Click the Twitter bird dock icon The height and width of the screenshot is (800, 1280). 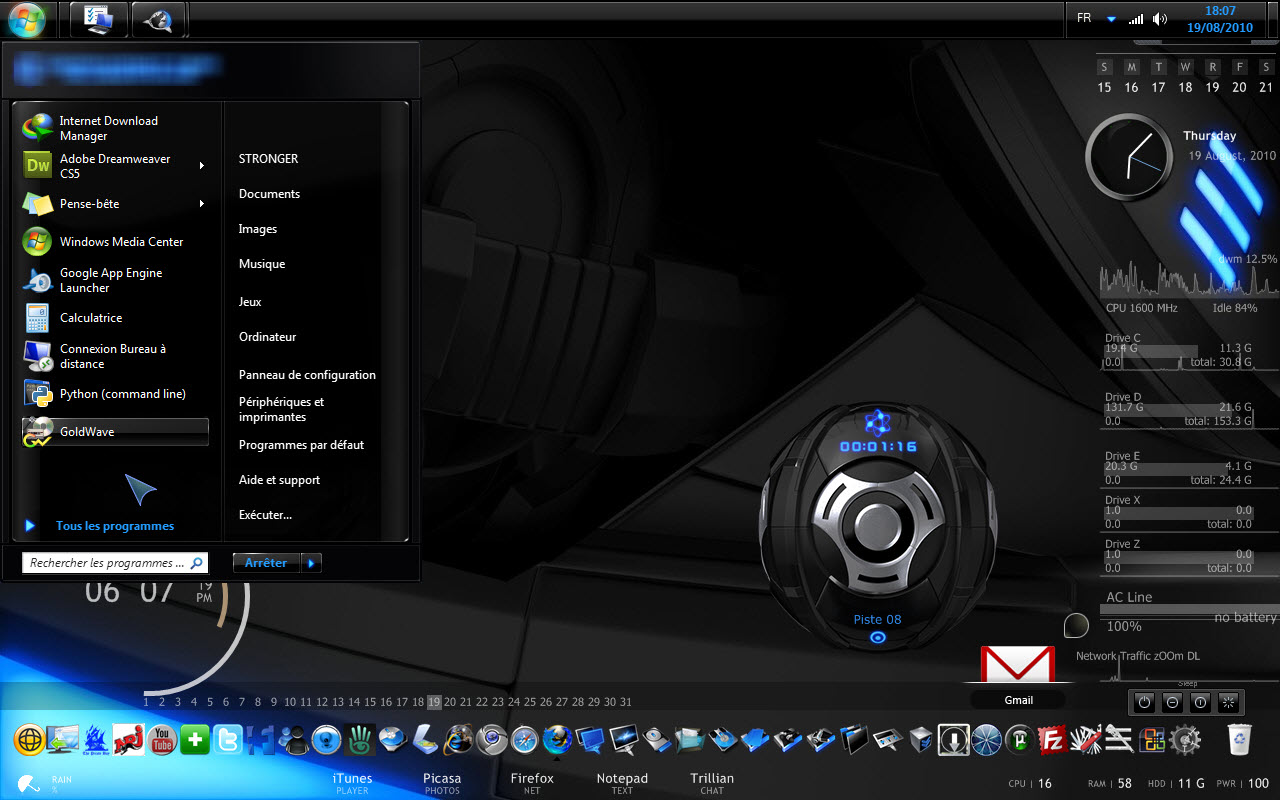click(228, 740)
